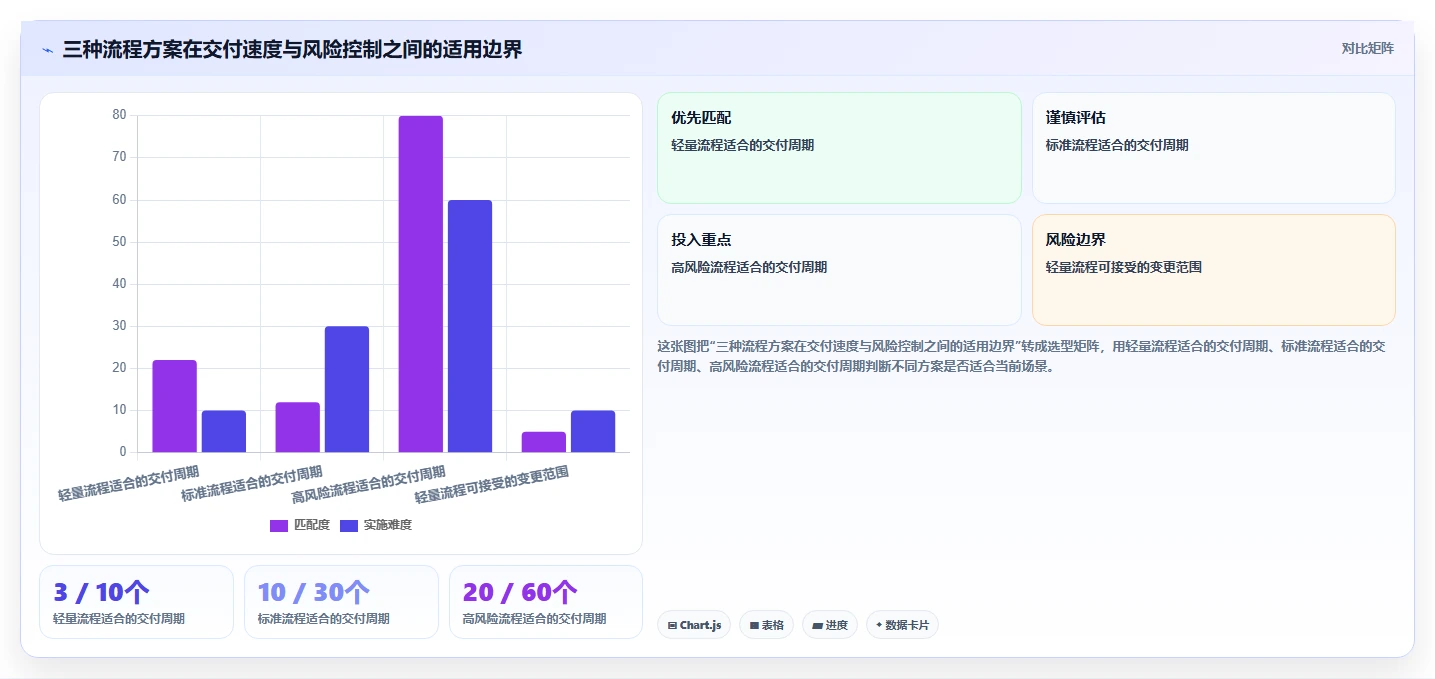Click the stat value 3 / 10个
This screenshot has height=679, width=1435.
(x=101, y=592)
